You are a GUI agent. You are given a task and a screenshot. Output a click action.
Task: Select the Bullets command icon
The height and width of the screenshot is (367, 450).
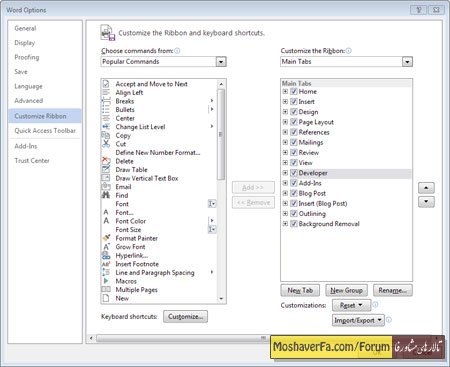pos(106,110)
